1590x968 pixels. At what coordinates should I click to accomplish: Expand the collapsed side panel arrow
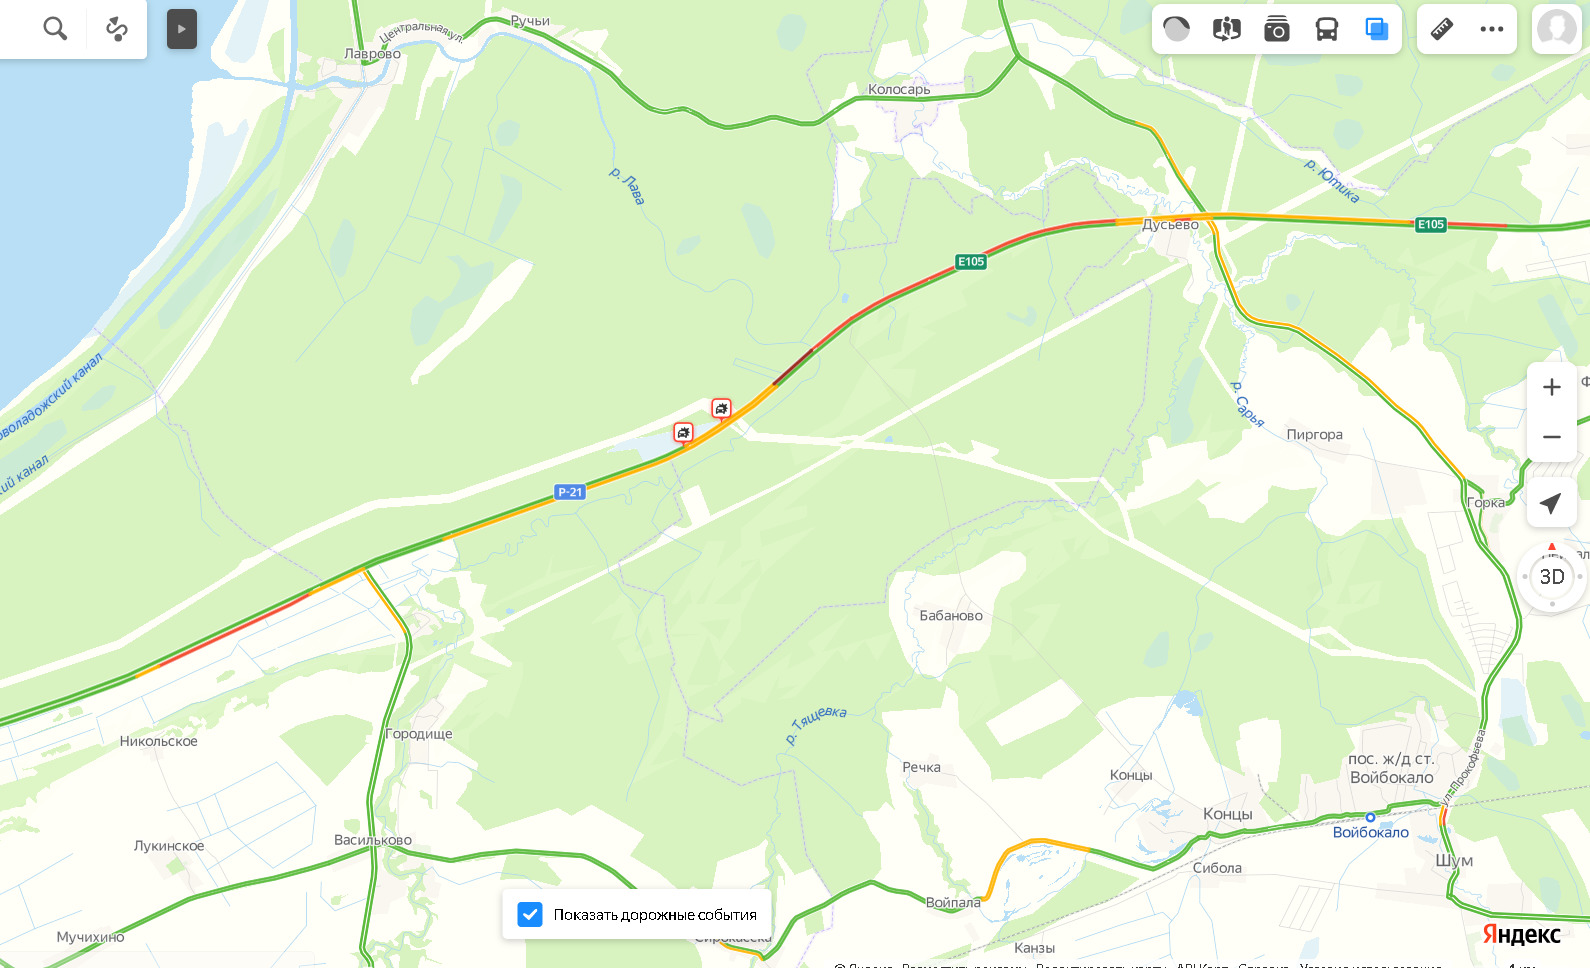tap(181, 29)
